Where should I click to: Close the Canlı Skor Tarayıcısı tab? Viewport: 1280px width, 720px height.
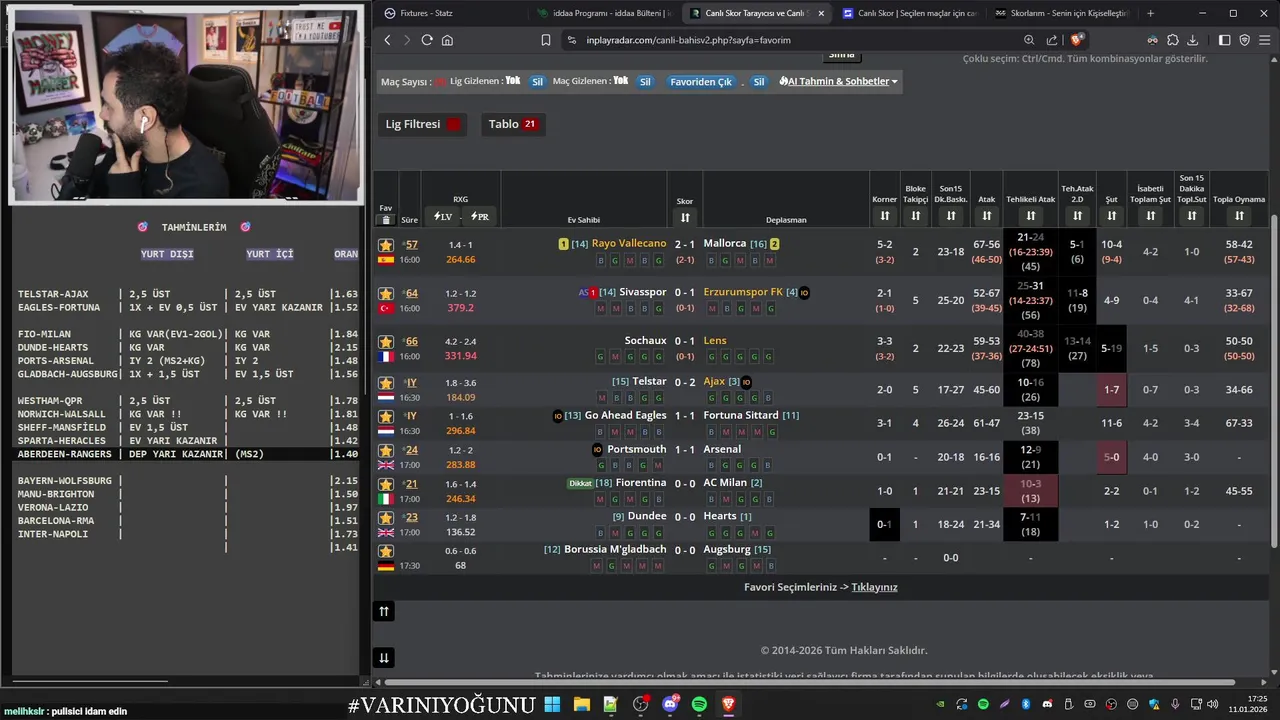821,13
